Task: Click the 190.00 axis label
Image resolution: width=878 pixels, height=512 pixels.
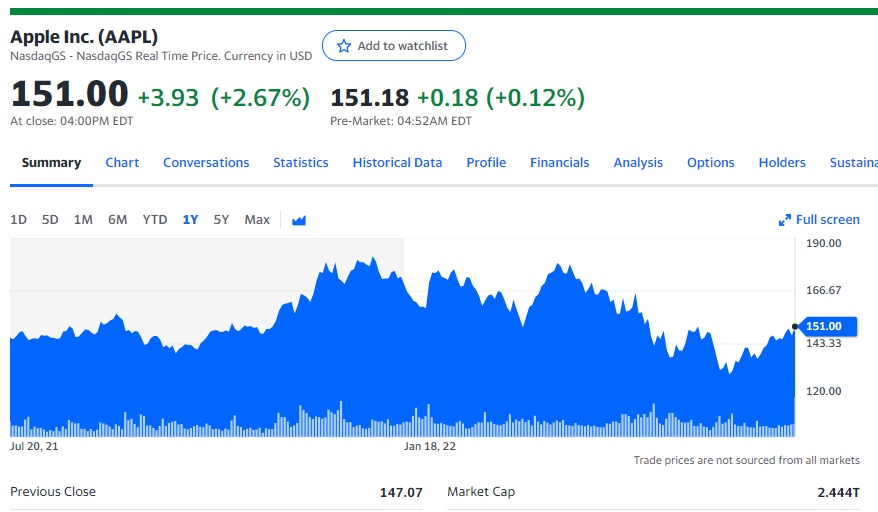Action: [823, 243]
